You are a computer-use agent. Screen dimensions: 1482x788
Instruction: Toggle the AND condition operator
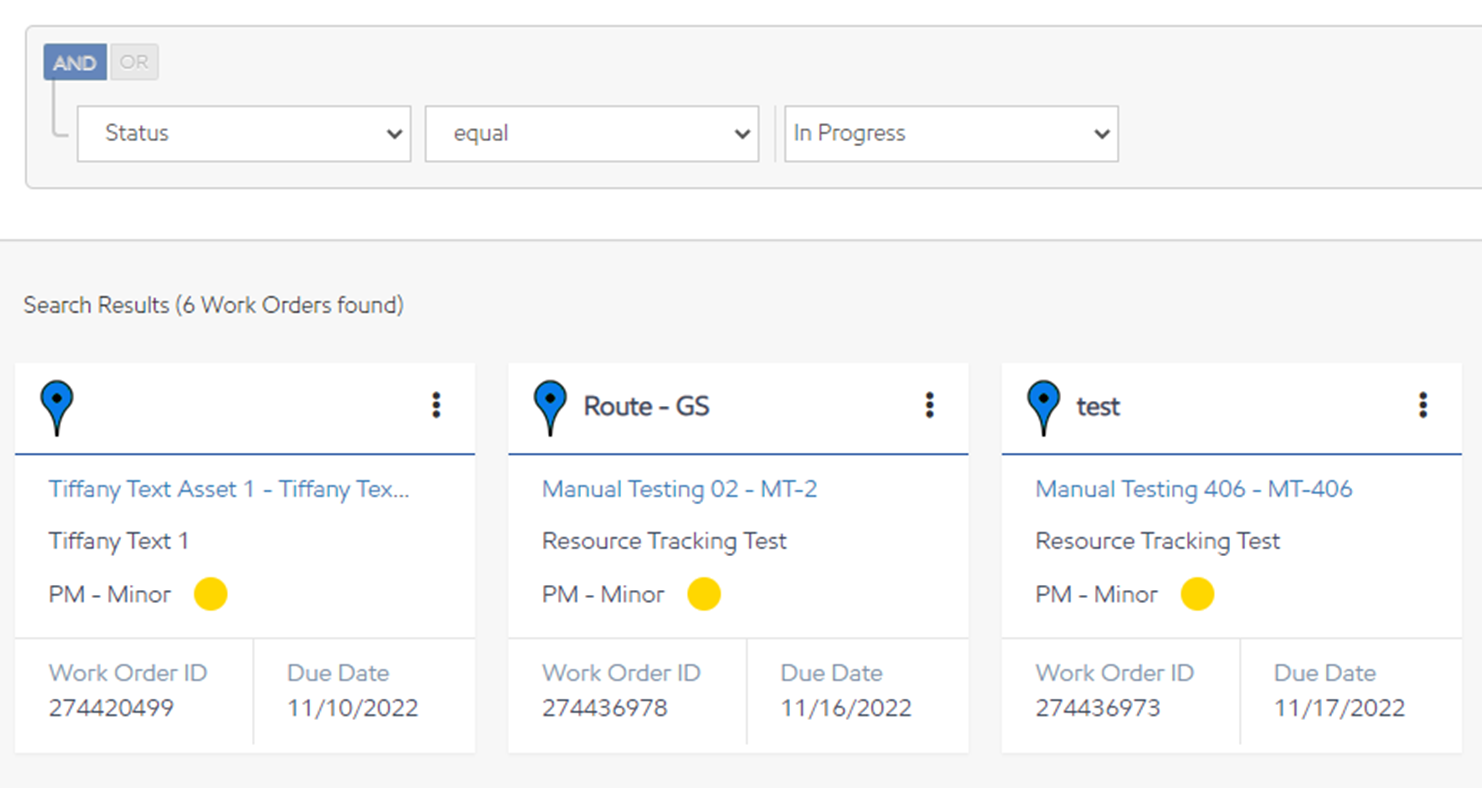(75, 63)
